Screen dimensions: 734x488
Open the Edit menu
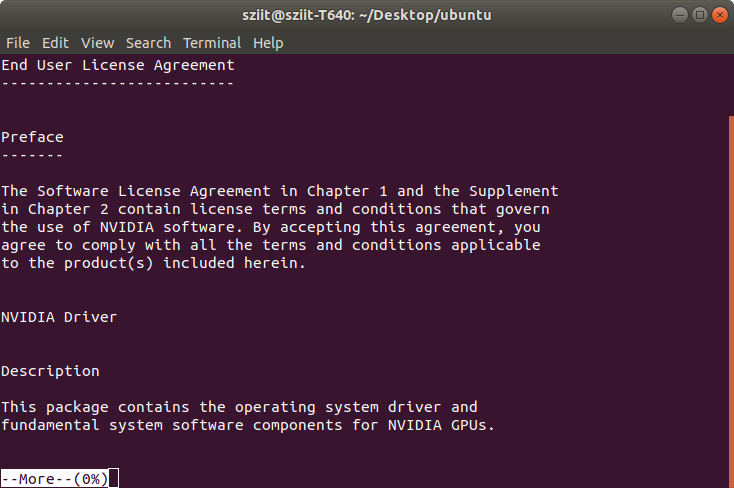click(x=55, y=43)
